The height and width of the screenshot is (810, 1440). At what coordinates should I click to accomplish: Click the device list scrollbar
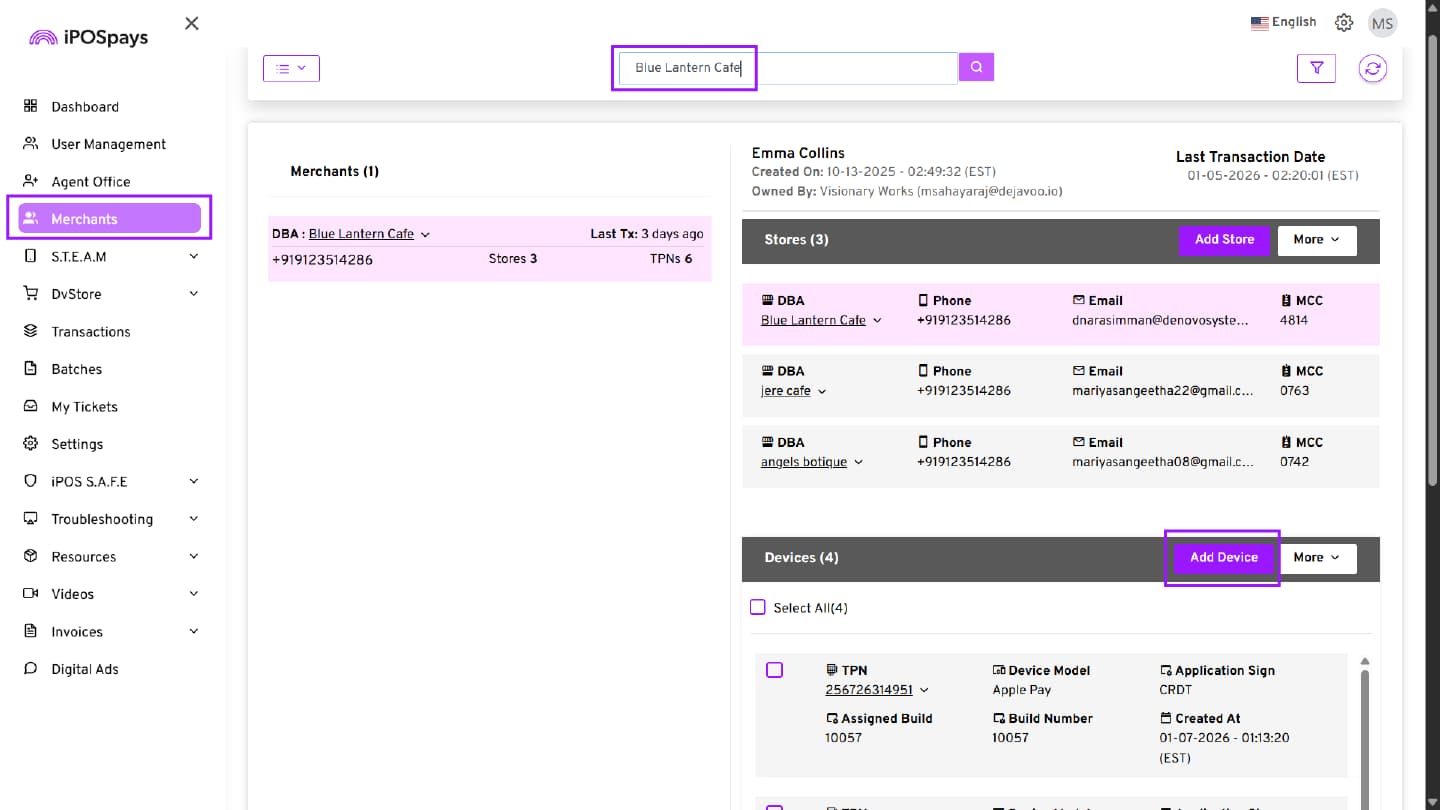pos(1364,720)
